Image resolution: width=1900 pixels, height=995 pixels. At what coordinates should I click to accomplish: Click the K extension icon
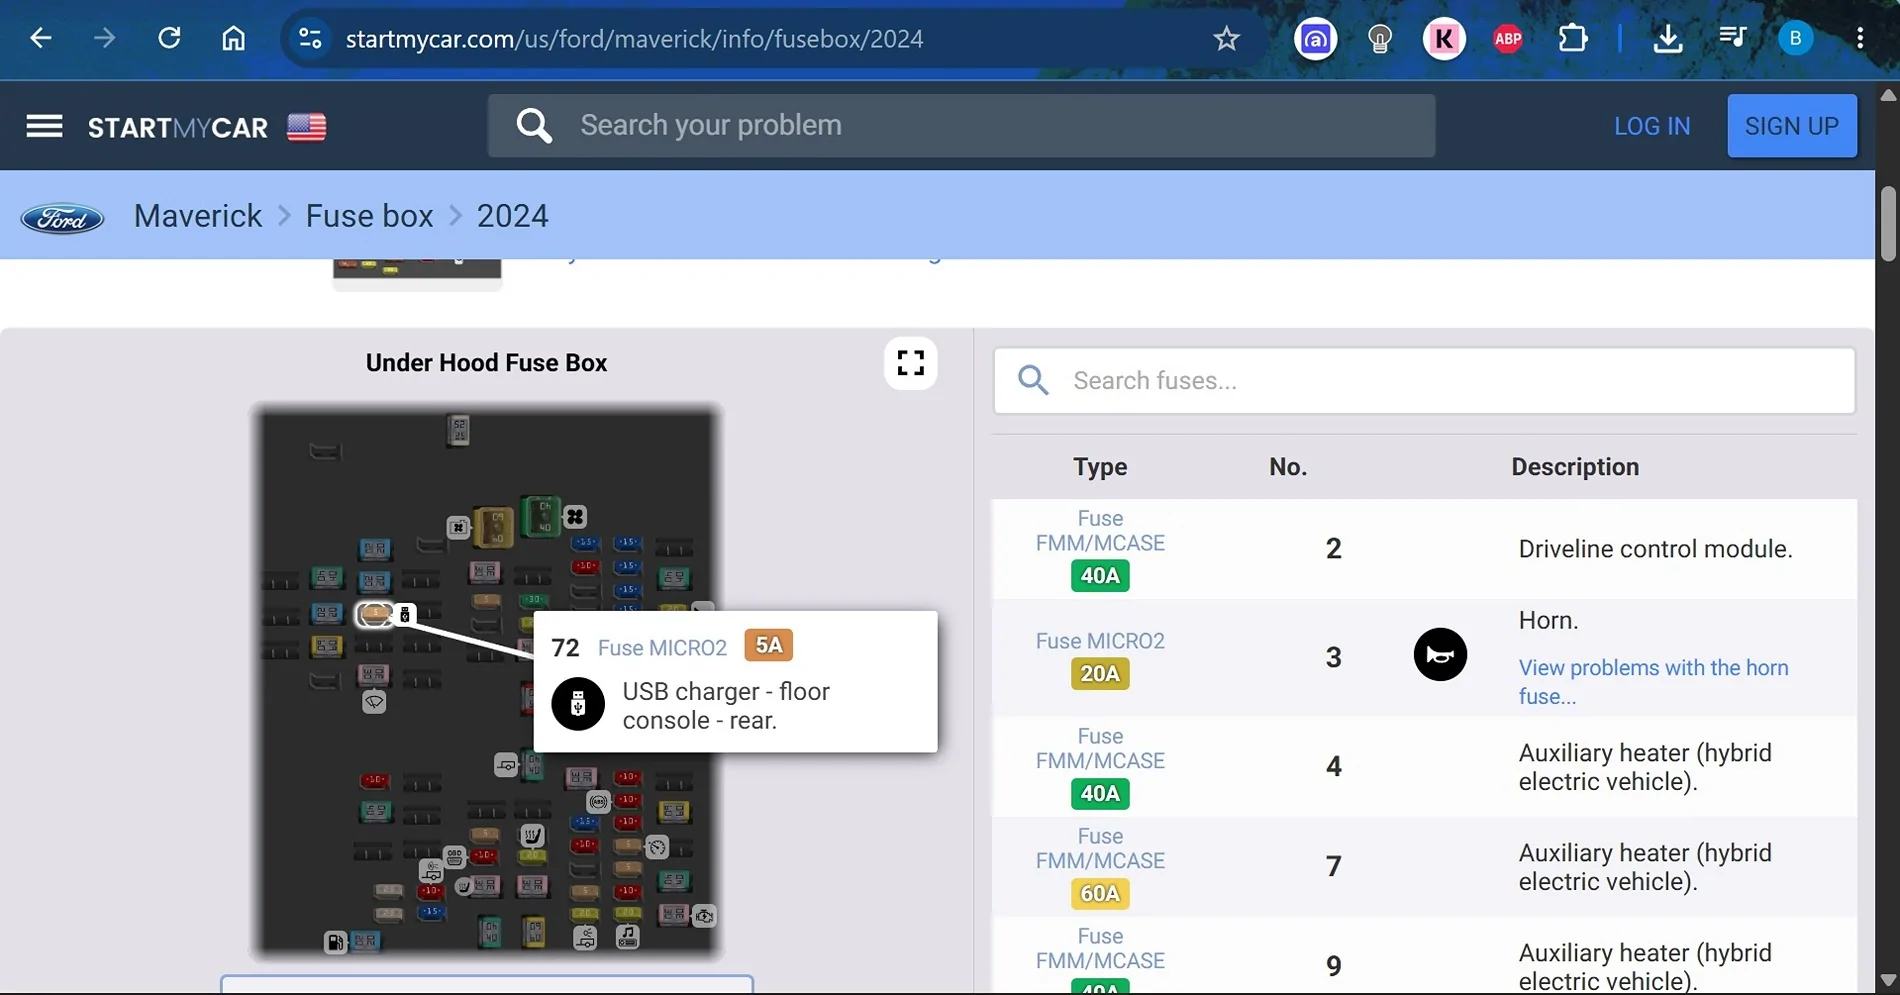click(1444, 39)
